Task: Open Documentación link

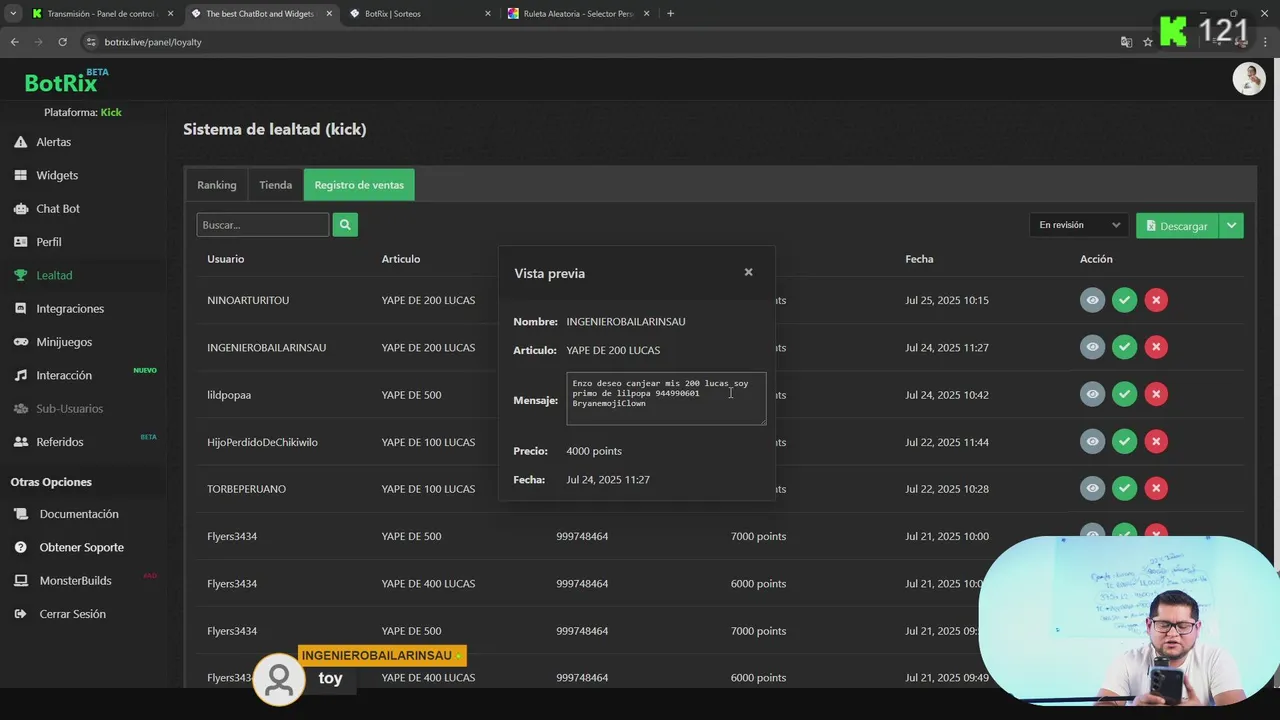Action: tap(79, 514)
